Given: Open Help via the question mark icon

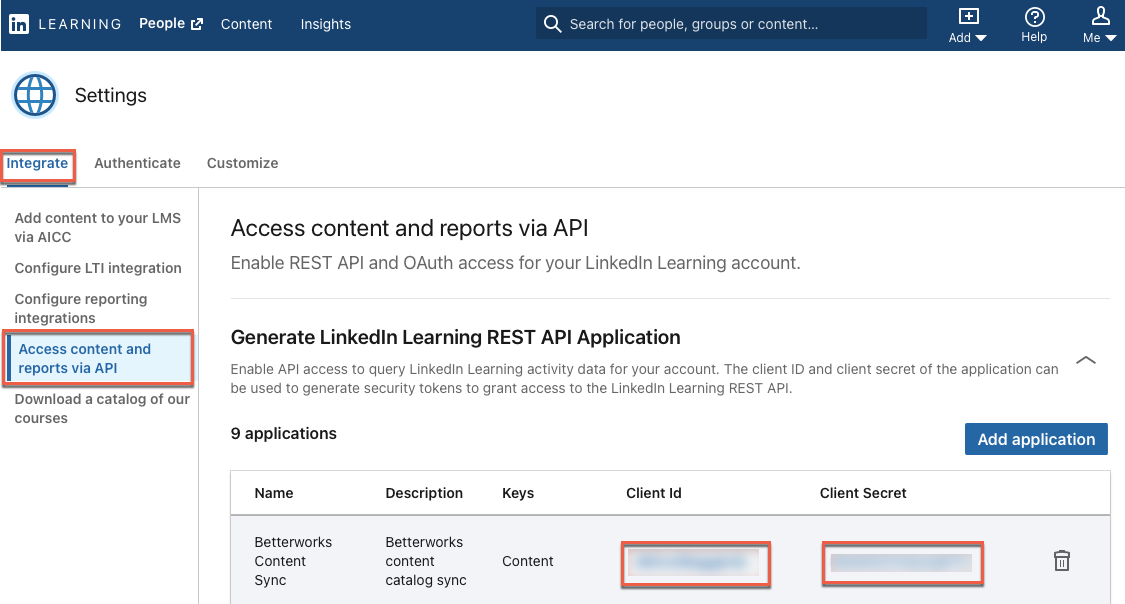Looking at the screenshot, I should pos(1034,18).
